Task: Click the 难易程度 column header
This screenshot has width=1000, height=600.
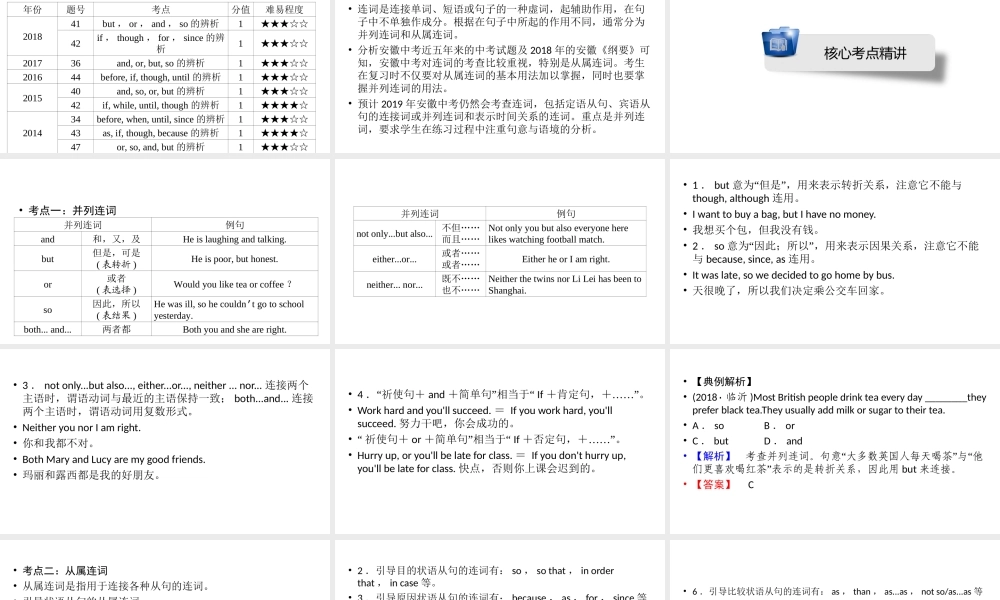Action: (284, 10)
